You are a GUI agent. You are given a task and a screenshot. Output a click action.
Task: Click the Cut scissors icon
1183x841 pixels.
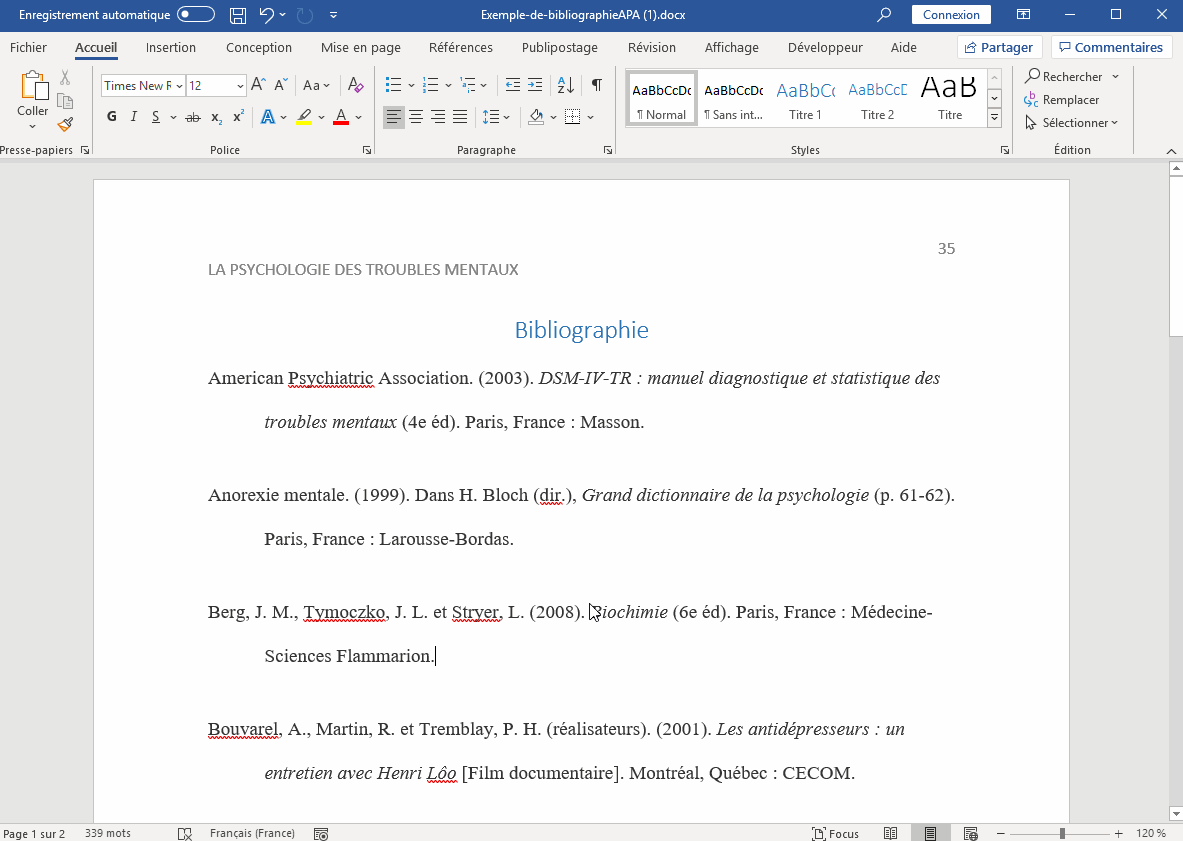pyautogui.click(x=65, y=77)
